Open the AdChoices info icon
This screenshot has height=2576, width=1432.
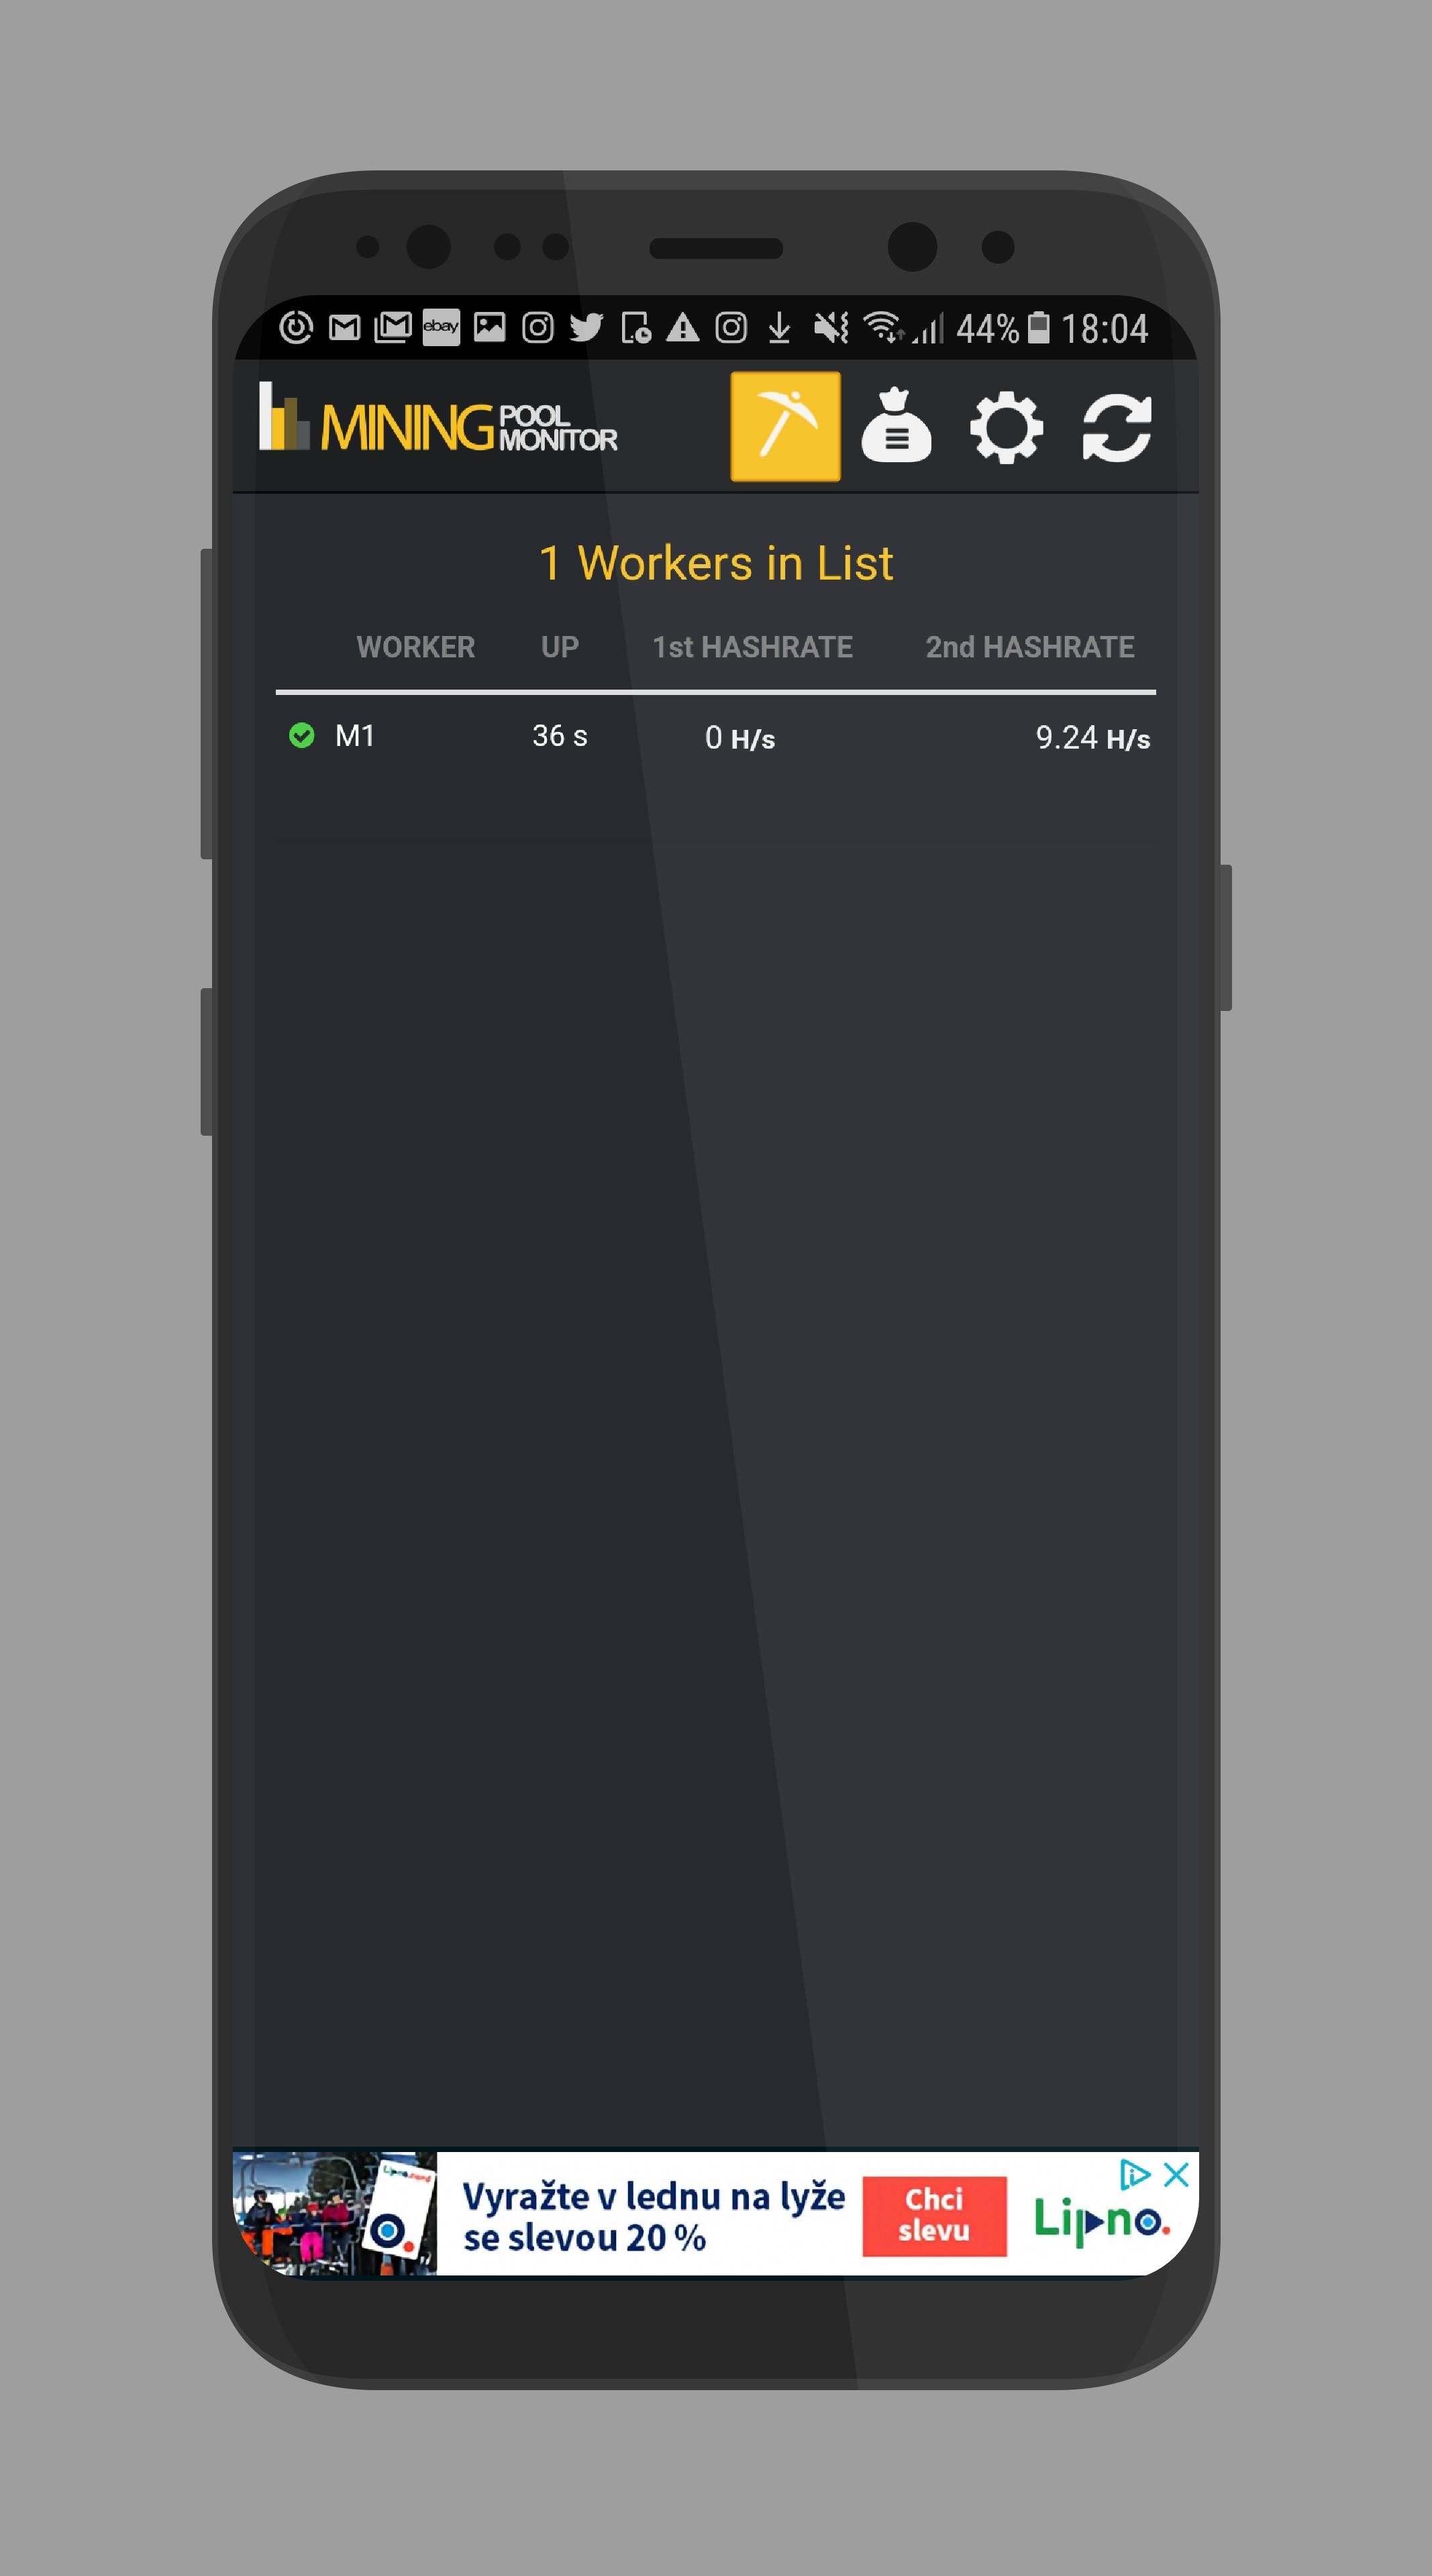point(1134,2174)
